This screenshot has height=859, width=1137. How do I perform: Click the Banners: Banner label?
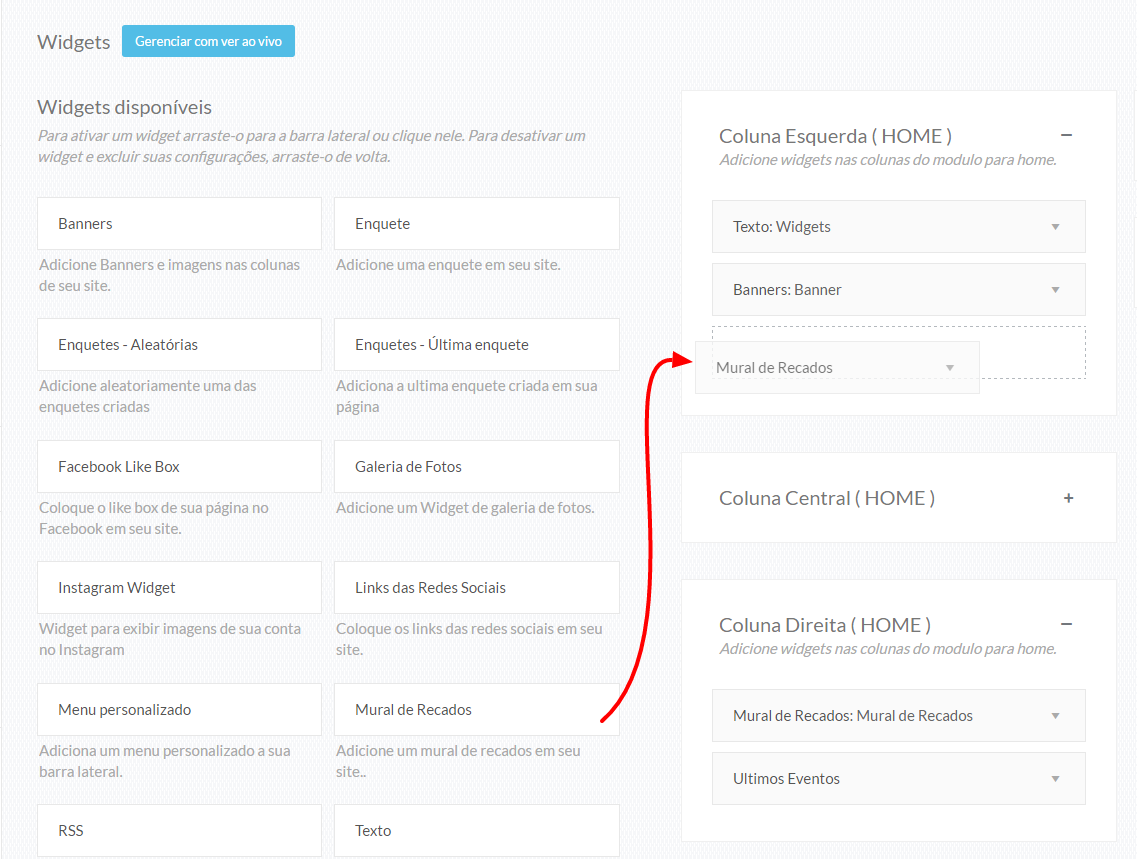tap(787, 290)
